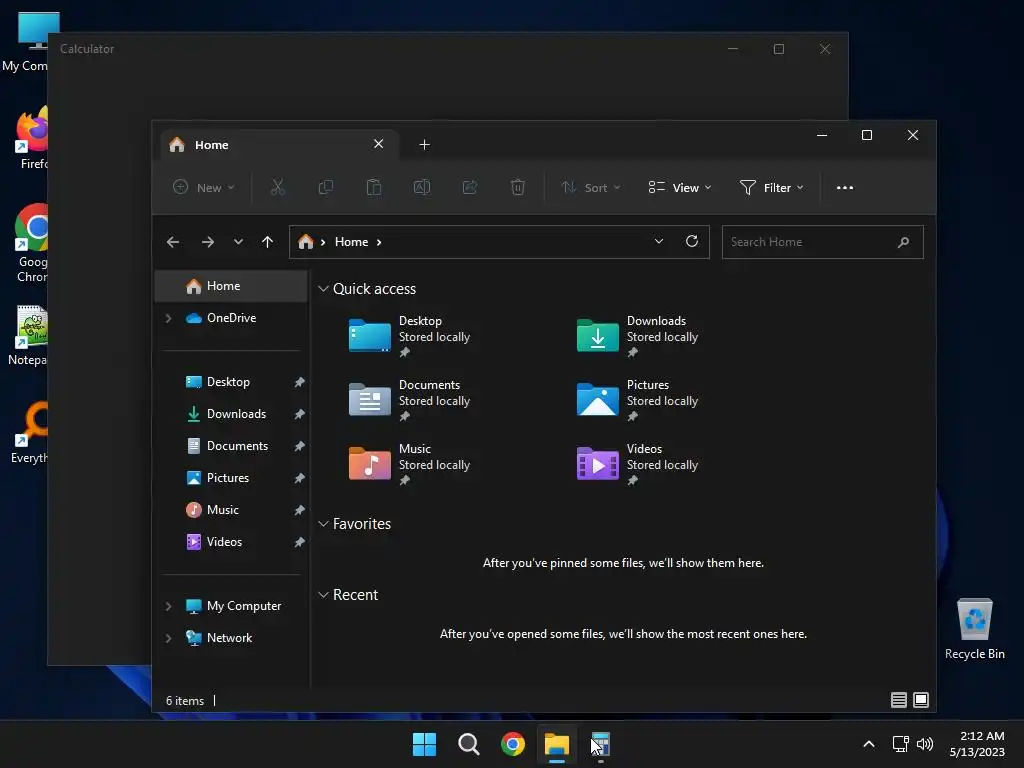The image size is (1024, 768).
Task: Open the Downloads folder in Quick access
Action: pos(637,336)
